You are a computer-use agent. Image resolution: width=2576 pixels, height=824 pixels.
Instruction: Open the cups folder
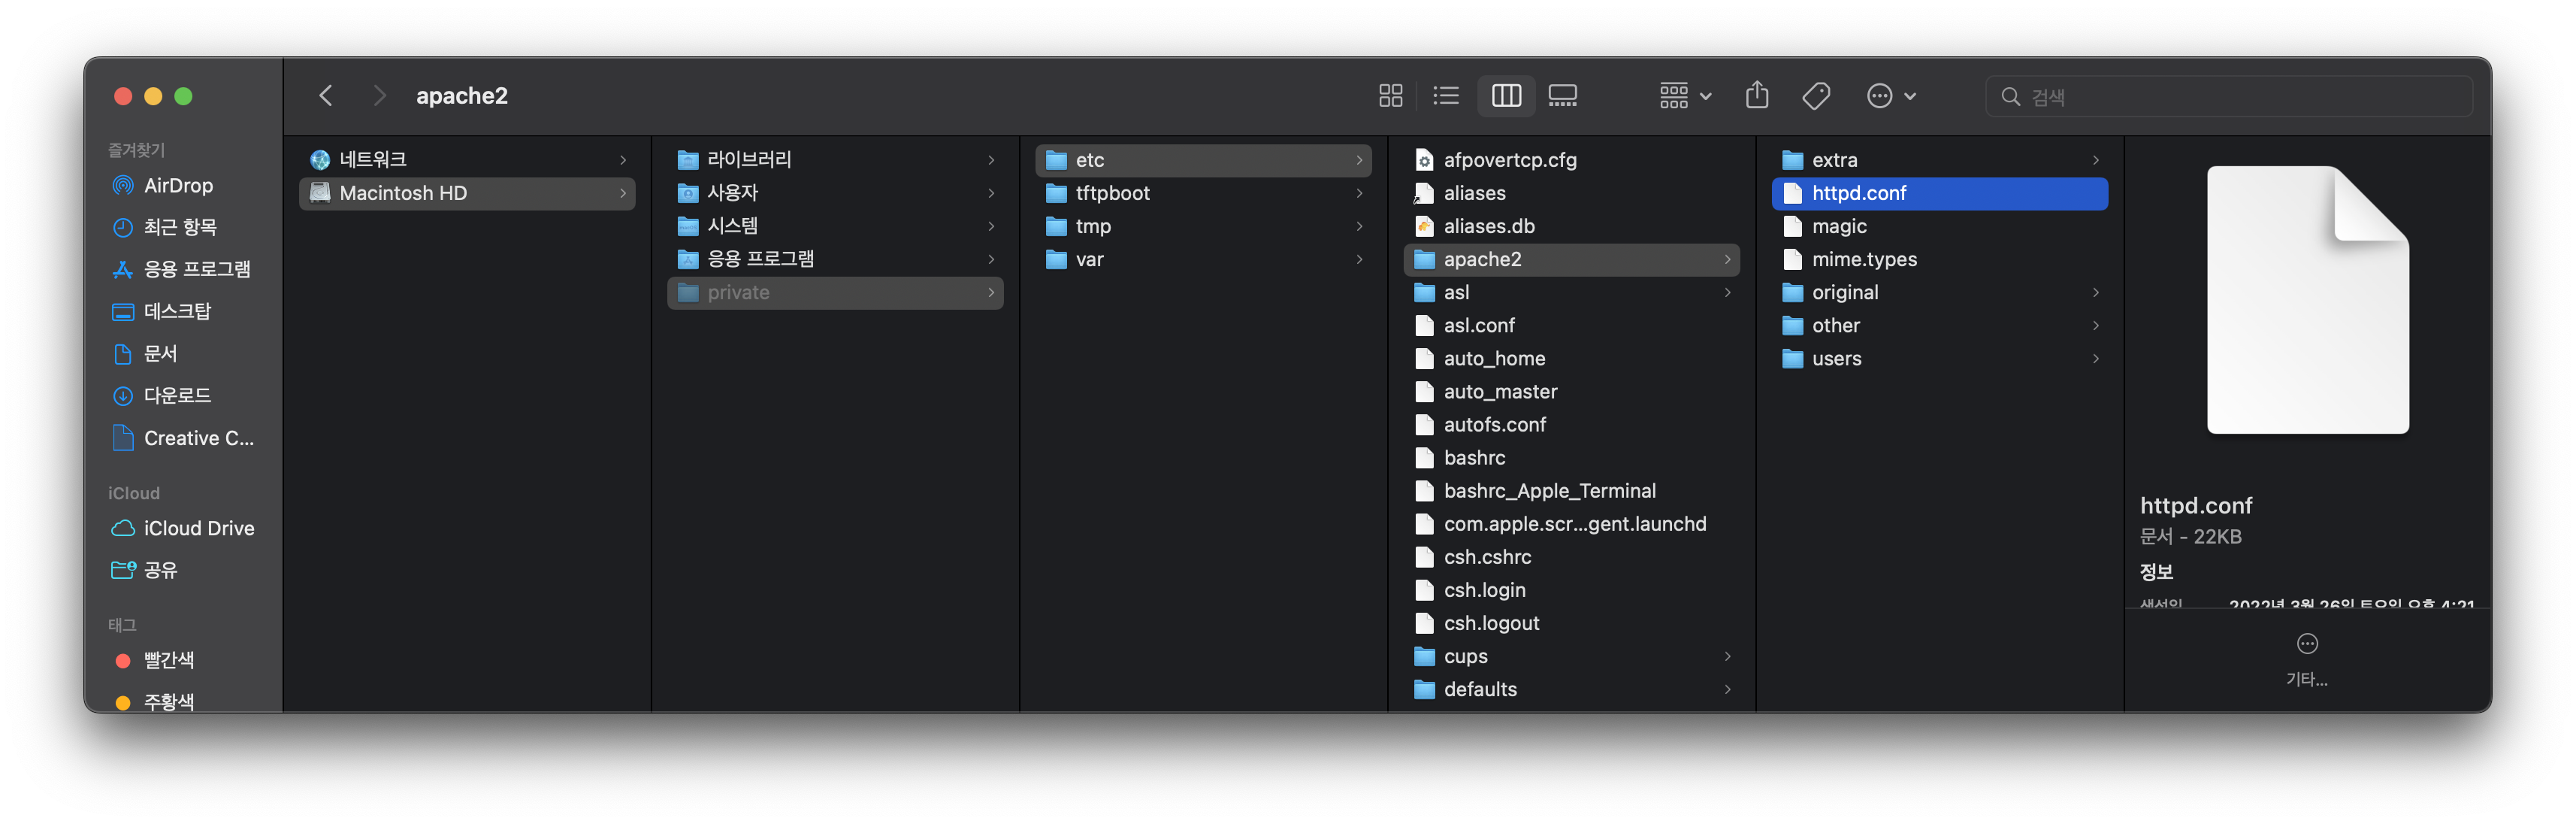pos(1465,656)
